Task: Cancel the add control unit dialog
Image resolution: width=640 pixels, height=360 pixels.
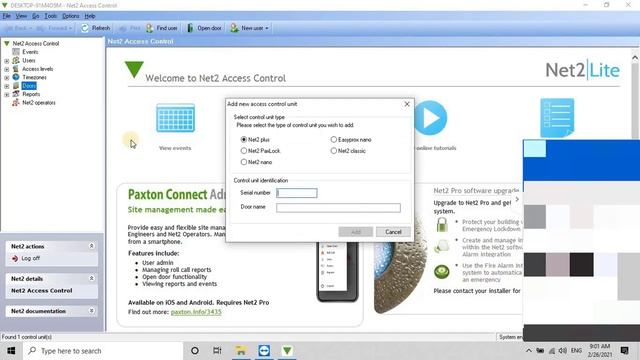Action: [x=393, y=232]
